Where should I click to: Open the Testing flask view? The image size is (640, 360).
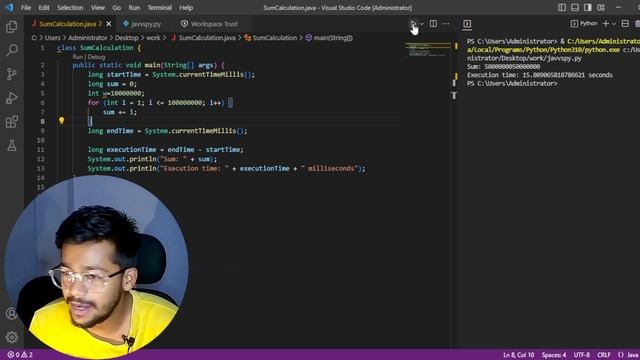[11, 145]
